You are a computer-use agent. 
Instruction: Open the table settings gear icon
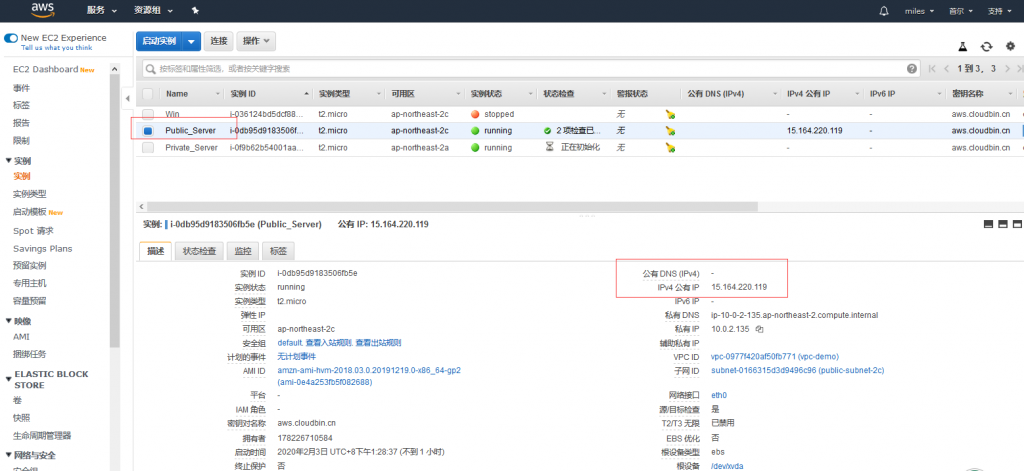(1009, 46)
